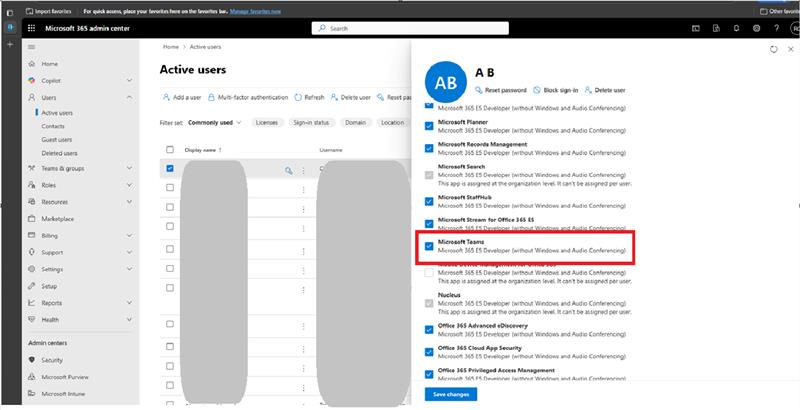Expand Teams & groups in the navigation
800x410 pixels.
point(129,168)
